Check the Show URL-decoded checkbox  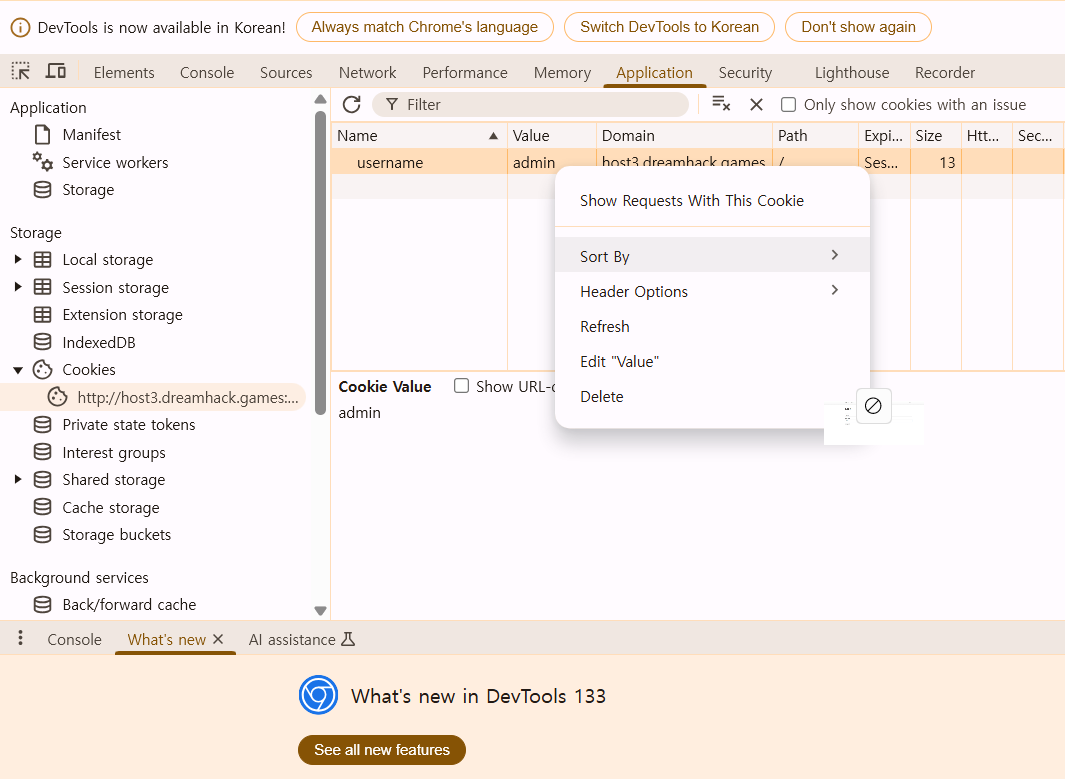461,386
